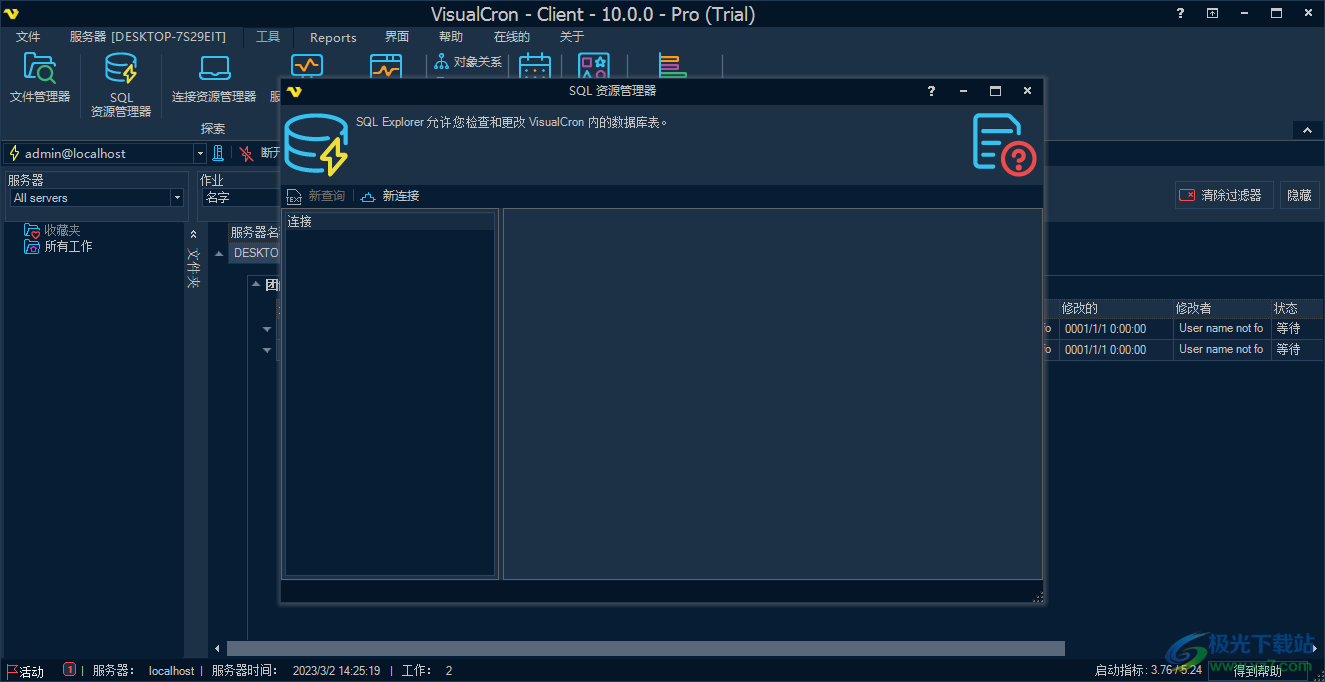The image size is (1325, 682).
Task: Open the All servers dropdown
Action: (177, 198)
